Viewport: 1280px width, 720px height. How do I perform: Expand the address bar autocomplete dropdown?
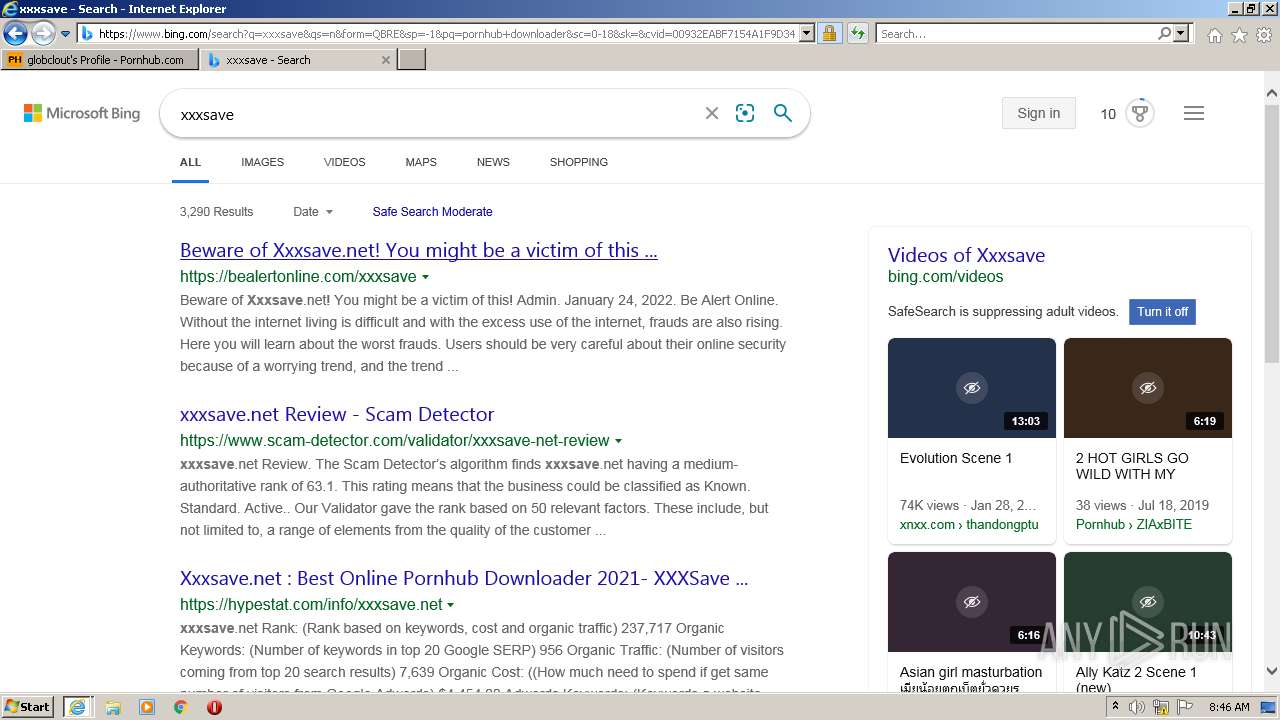[807, 34]
